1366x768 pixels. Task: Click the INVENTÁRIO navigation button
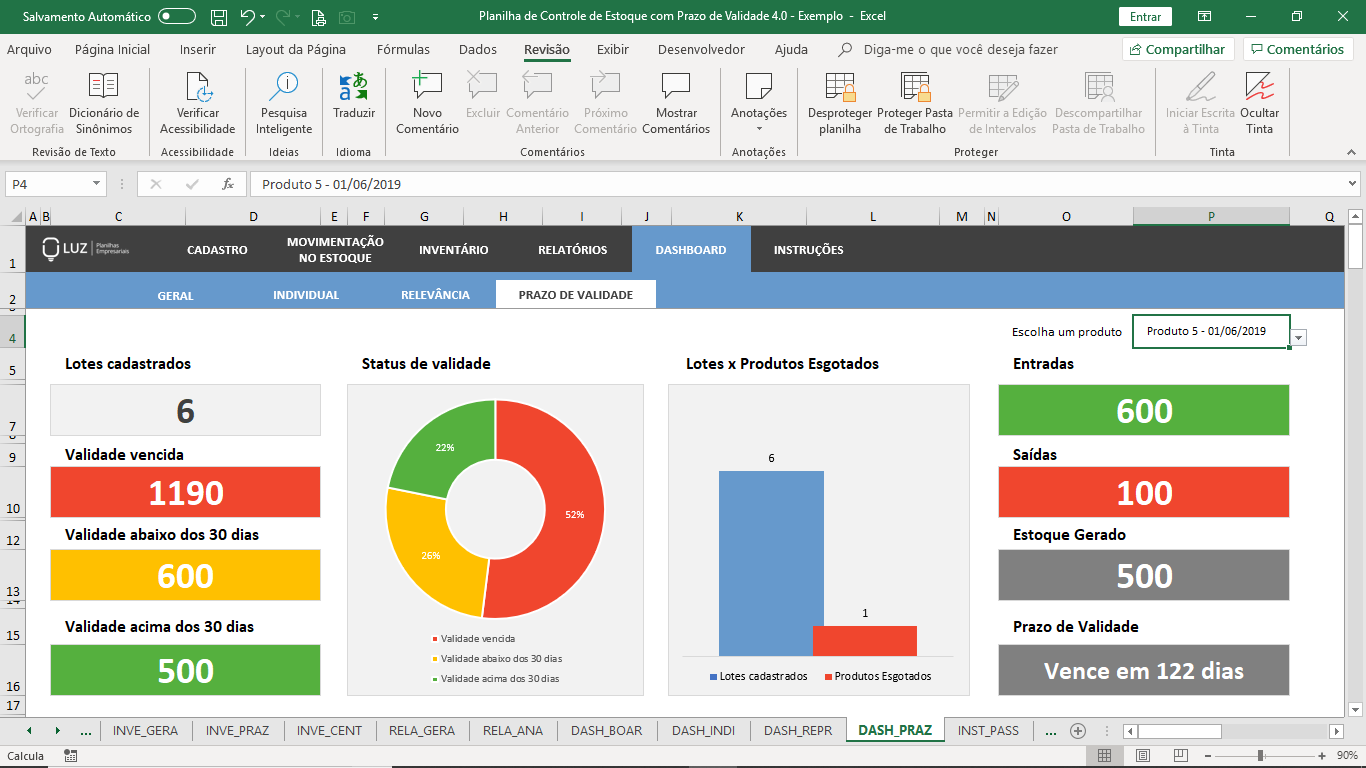(453, 250)
